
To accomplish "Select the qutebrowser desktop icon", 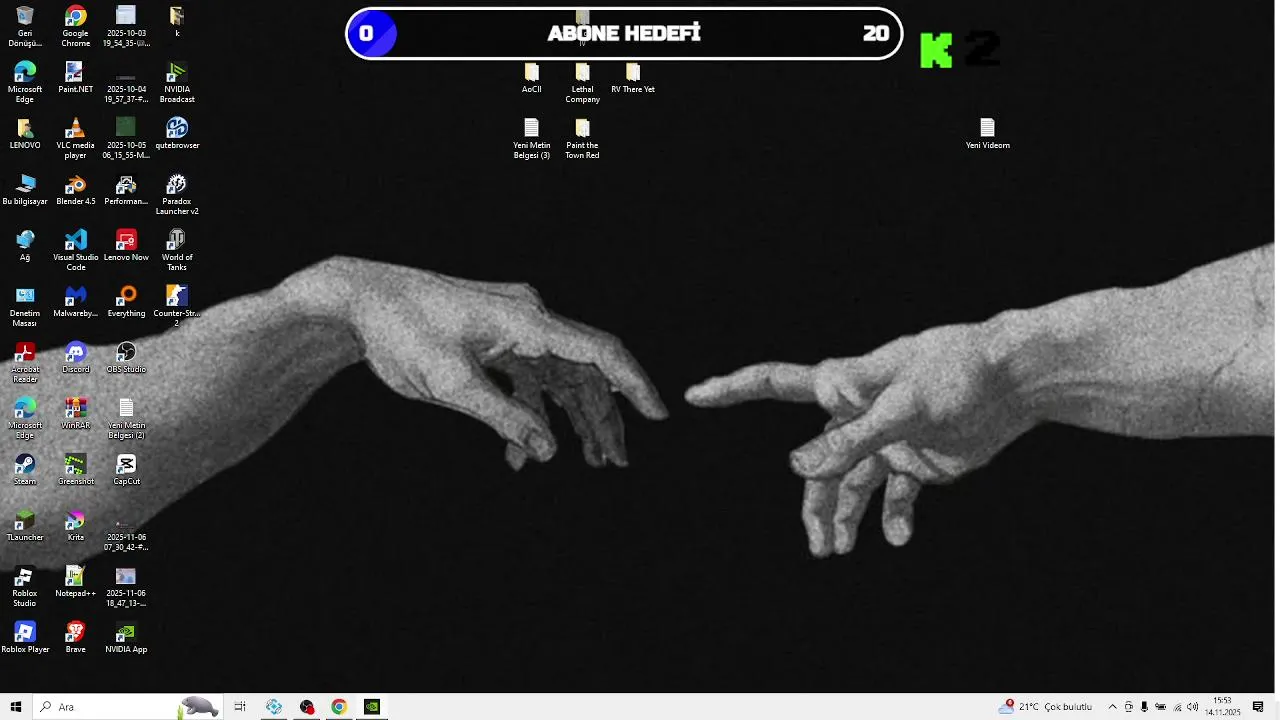I will (x=177, y=134).
